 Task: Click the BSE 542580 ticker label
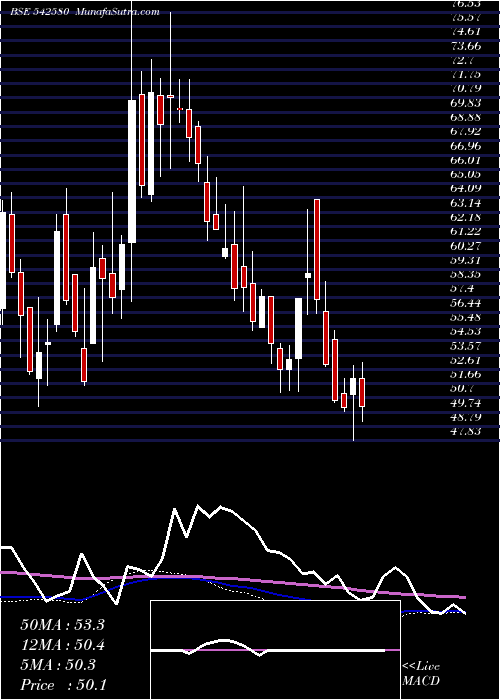(x=41, y=12)
